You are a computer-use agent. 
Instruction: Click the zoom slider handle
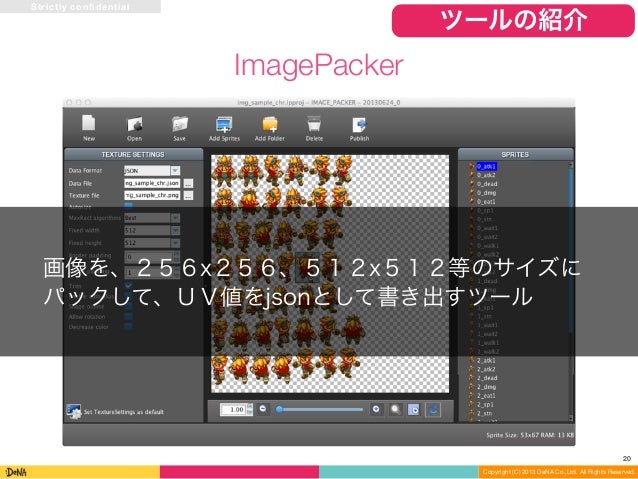point(279,409)
